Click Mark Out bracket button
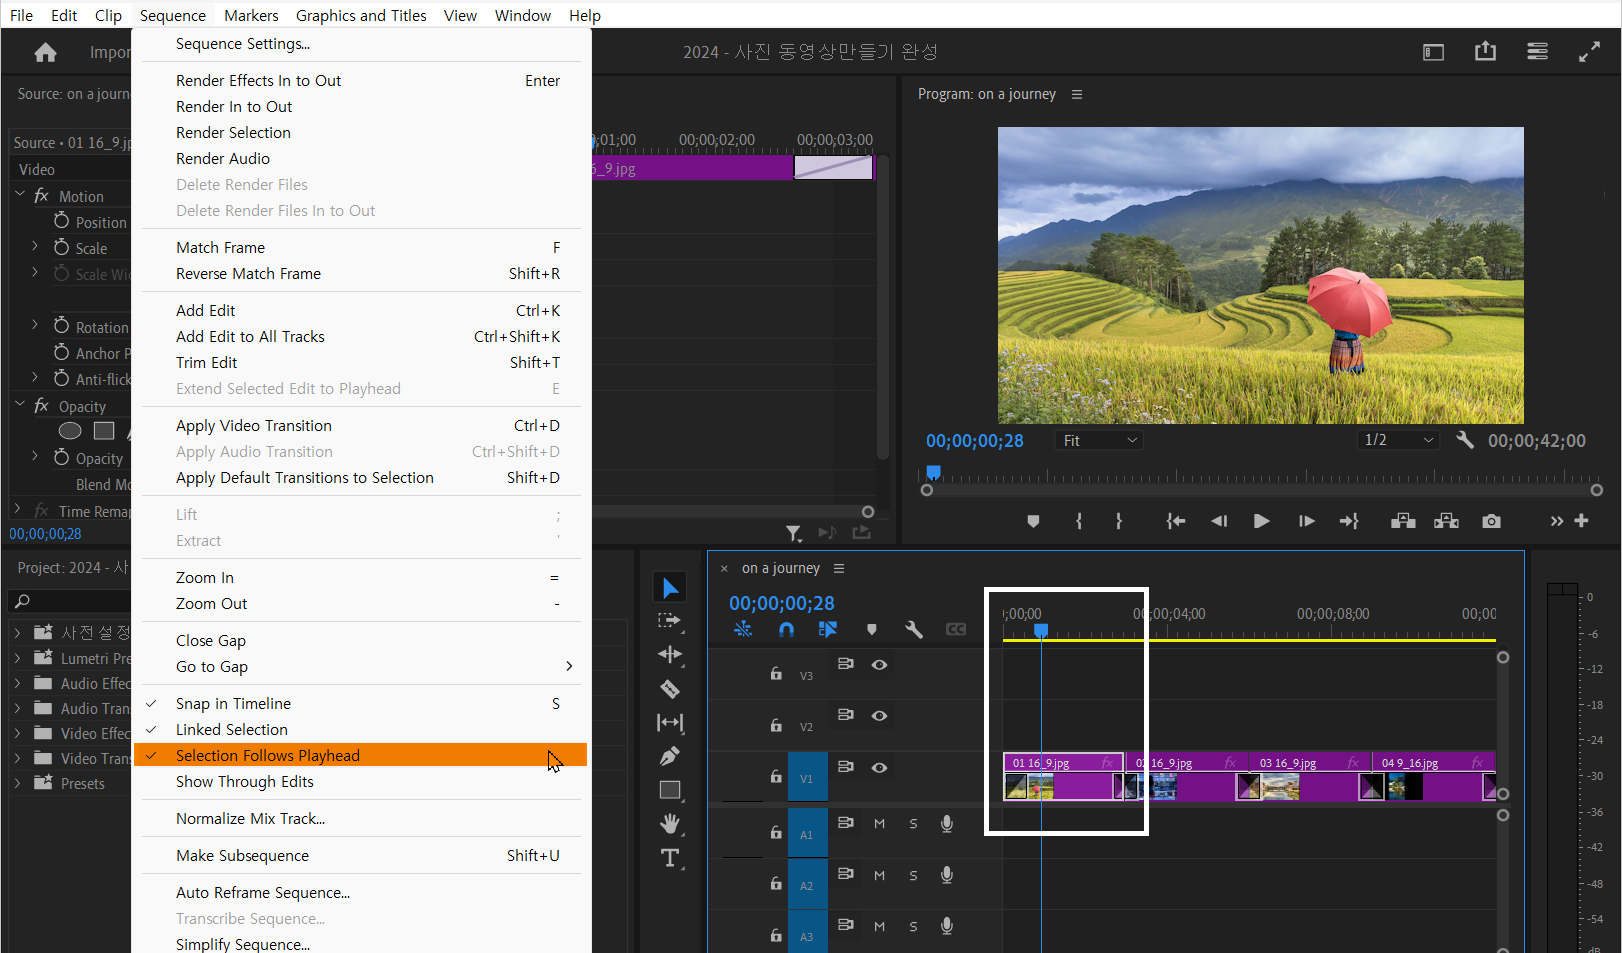Image resolution: width=1622 pixels, height=953 pixels. tap(1119, 521)
